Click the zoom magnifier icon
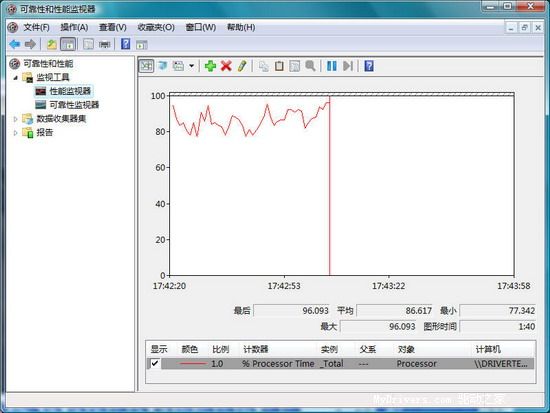This screenshot has width=550, height=413. [x=310, y=66]
